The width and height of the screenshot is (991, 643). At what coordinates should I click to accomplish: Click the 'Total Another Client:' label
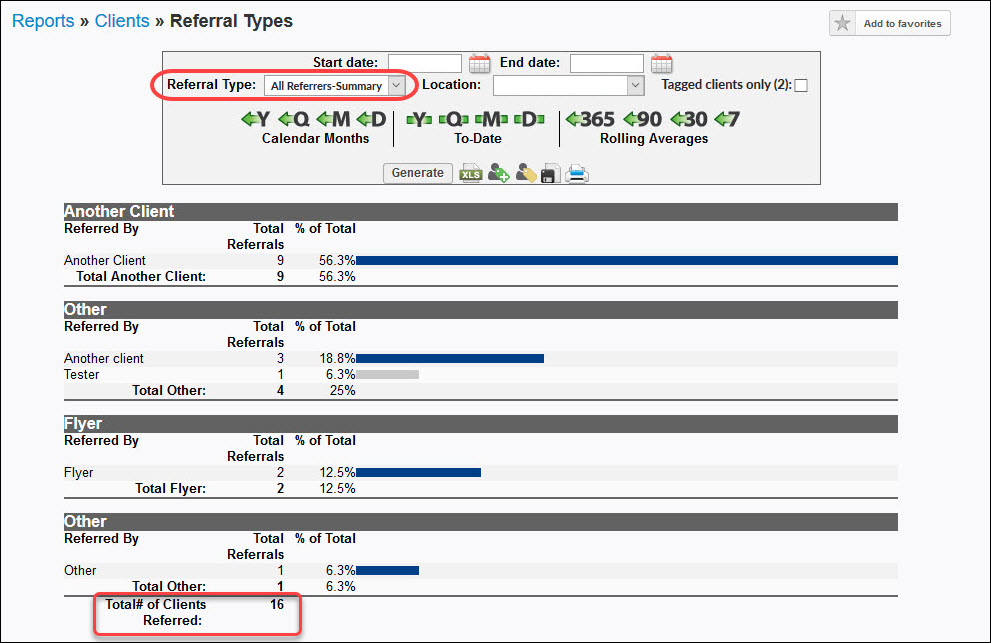point(141,276)
